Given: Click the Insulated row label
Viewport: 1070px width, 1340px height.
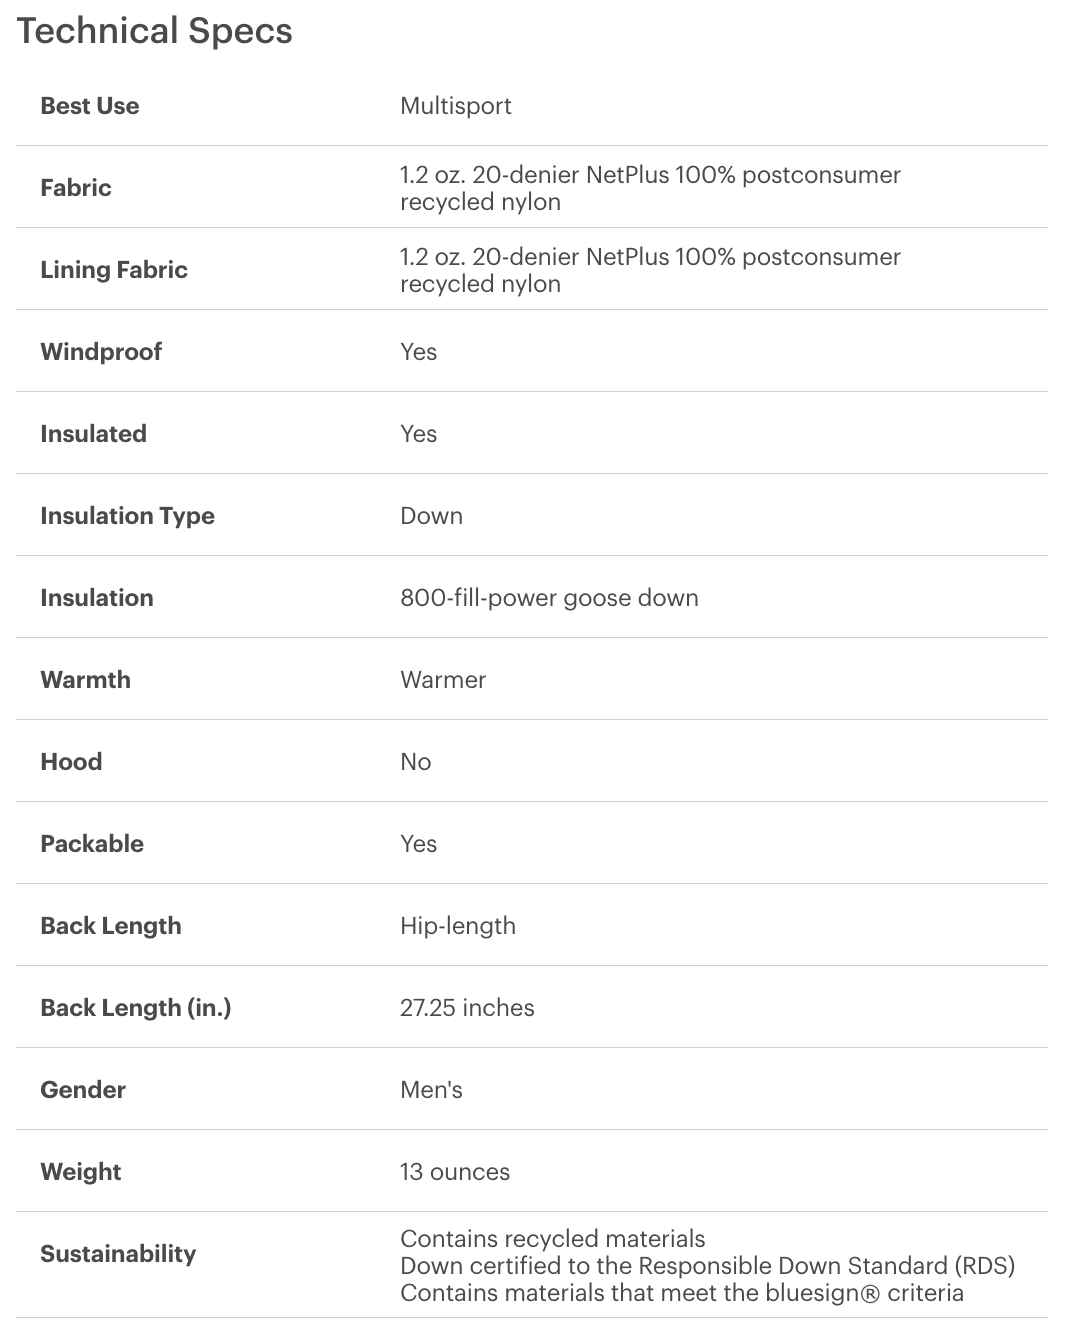Looking at the screenshot, I should (x=93, y=434).
